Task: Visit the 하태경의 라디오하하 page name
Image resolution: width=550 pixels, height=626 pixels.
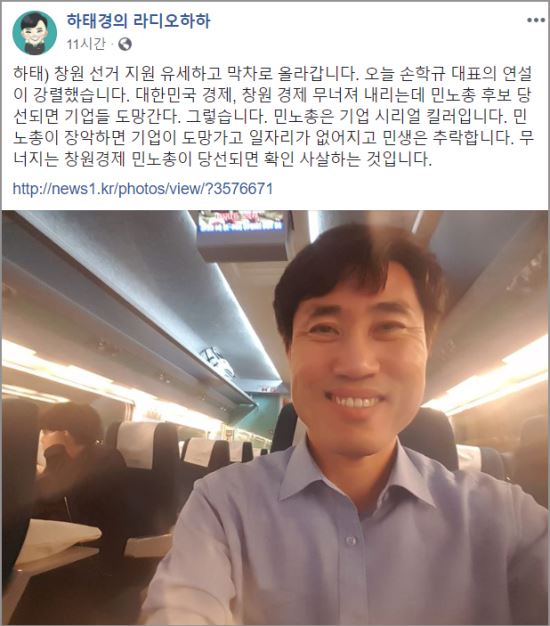Action: click(138, 21)
